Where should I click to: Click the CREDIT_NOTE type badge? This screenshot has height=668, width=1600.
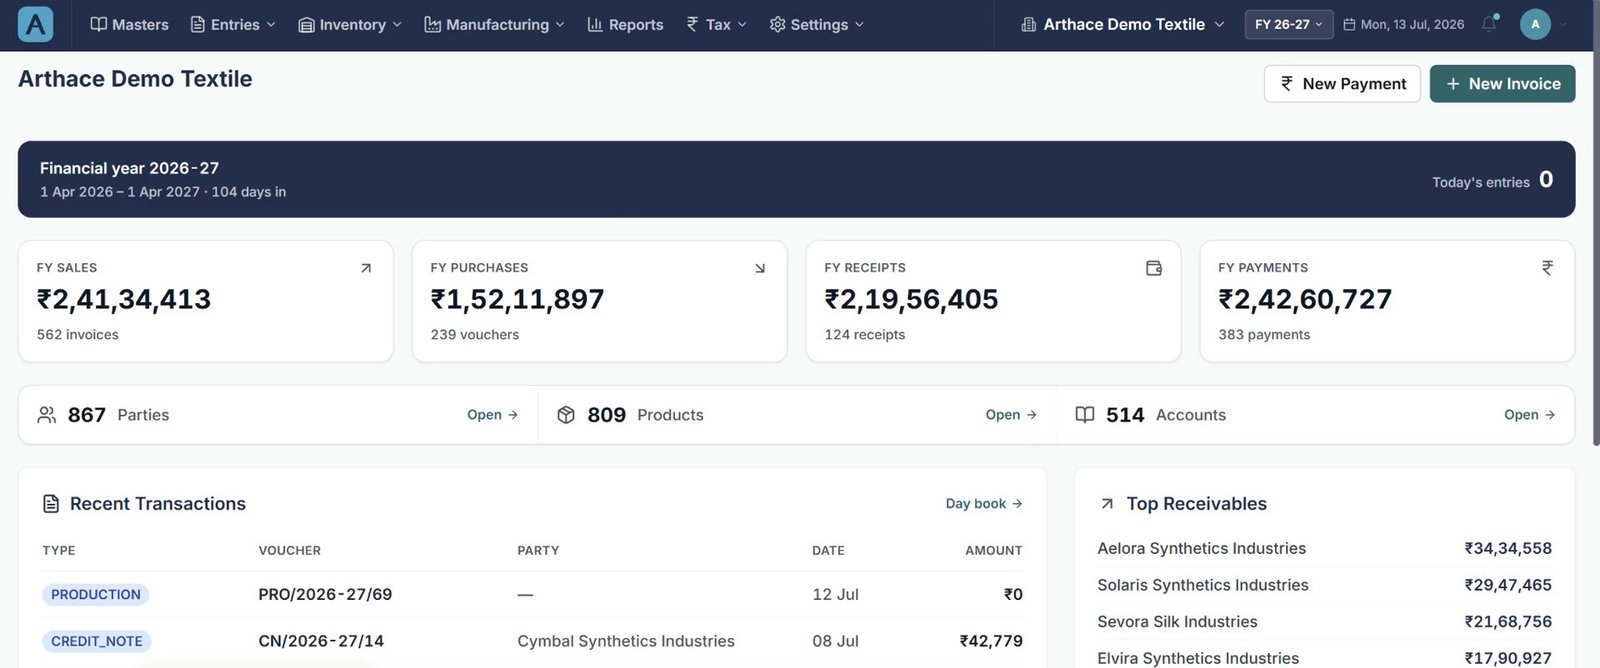point(97,641)
